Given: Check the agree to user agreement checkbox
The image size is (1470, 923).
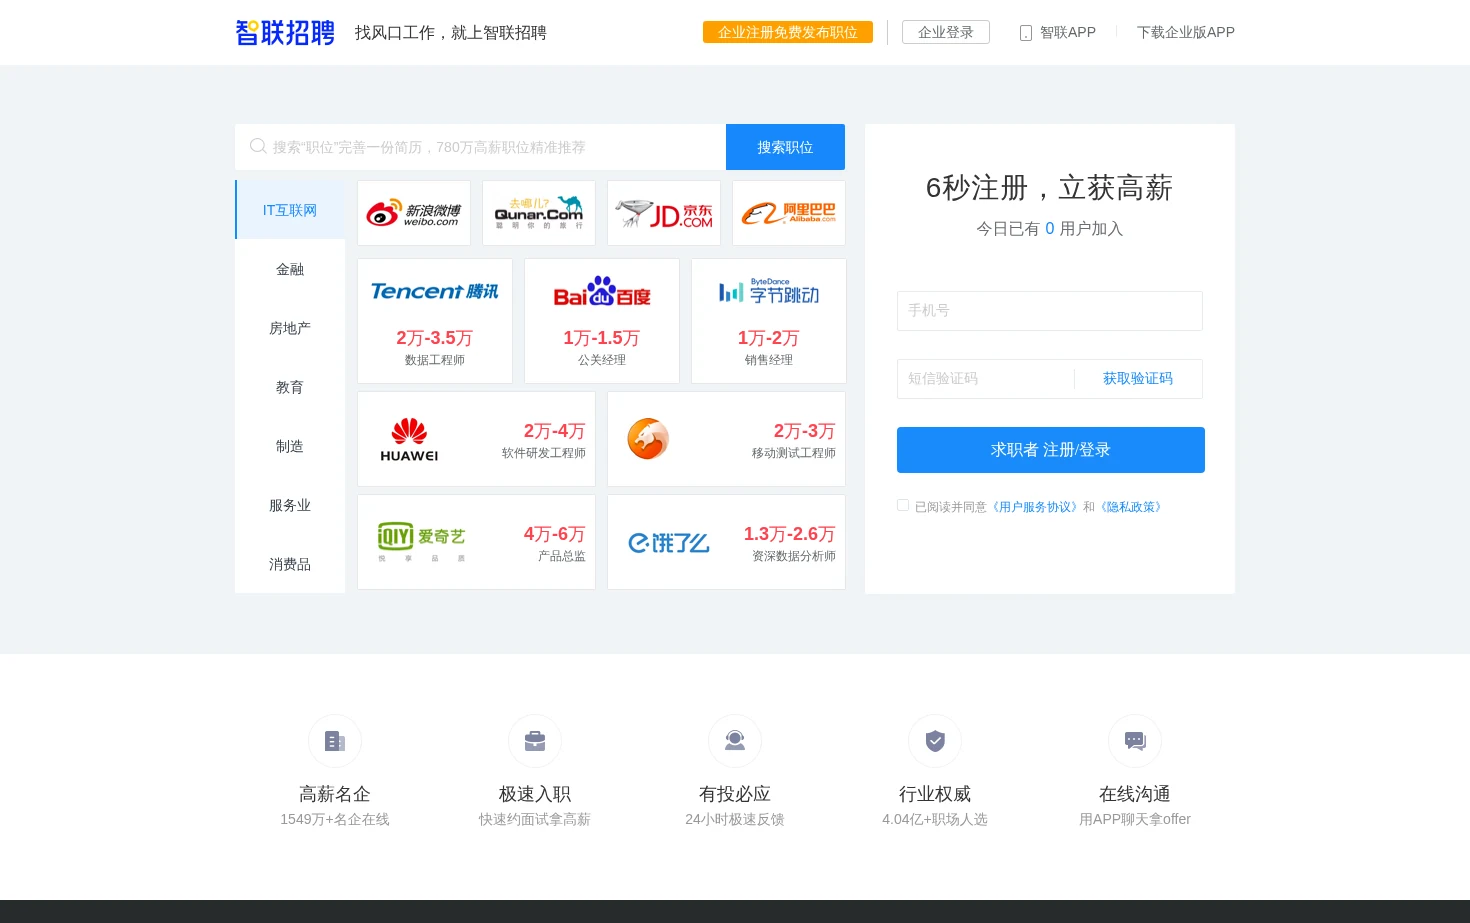Looking at the screenshot, I should tap(903, 506).
